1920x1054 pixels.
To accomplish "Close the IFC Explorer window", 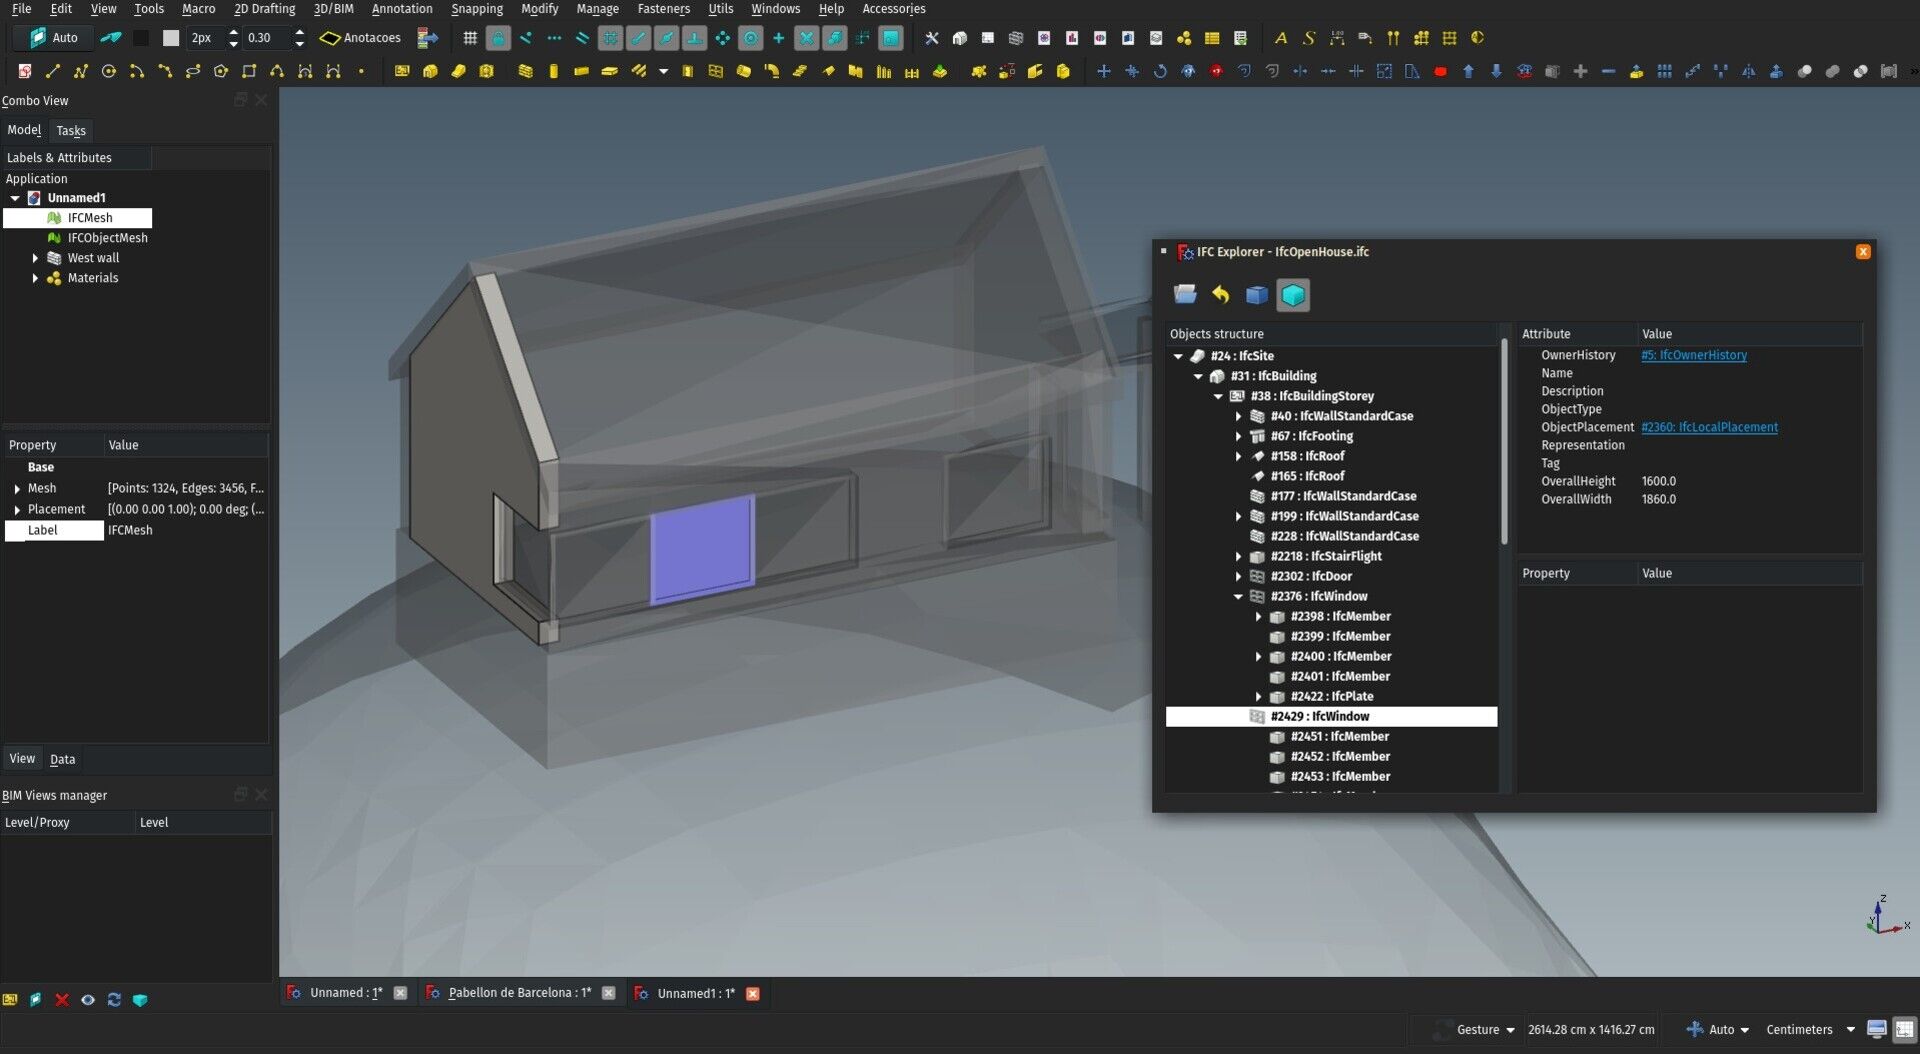I will click(x=1863, y=252).
